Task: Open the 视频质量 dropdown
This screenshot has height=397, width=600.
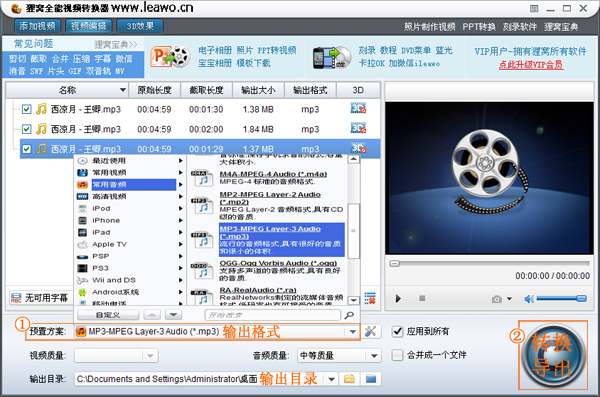Action: 116,356
